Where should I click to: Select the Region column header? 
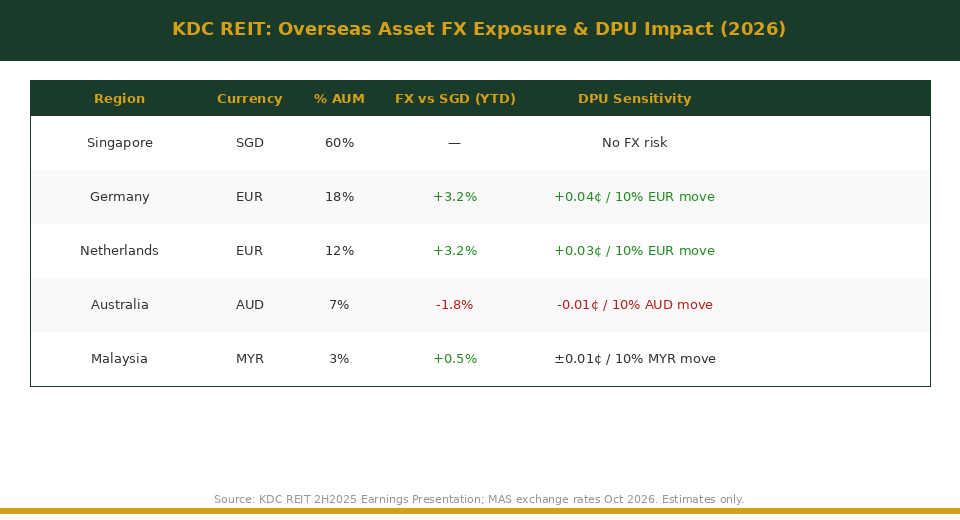point(119,99)
